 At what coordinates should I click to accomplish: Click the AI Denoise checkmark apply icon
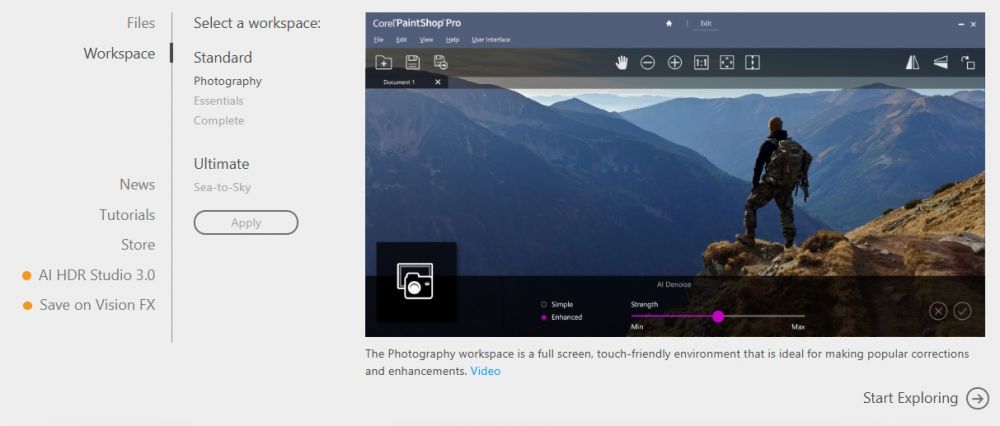(962, 311)
